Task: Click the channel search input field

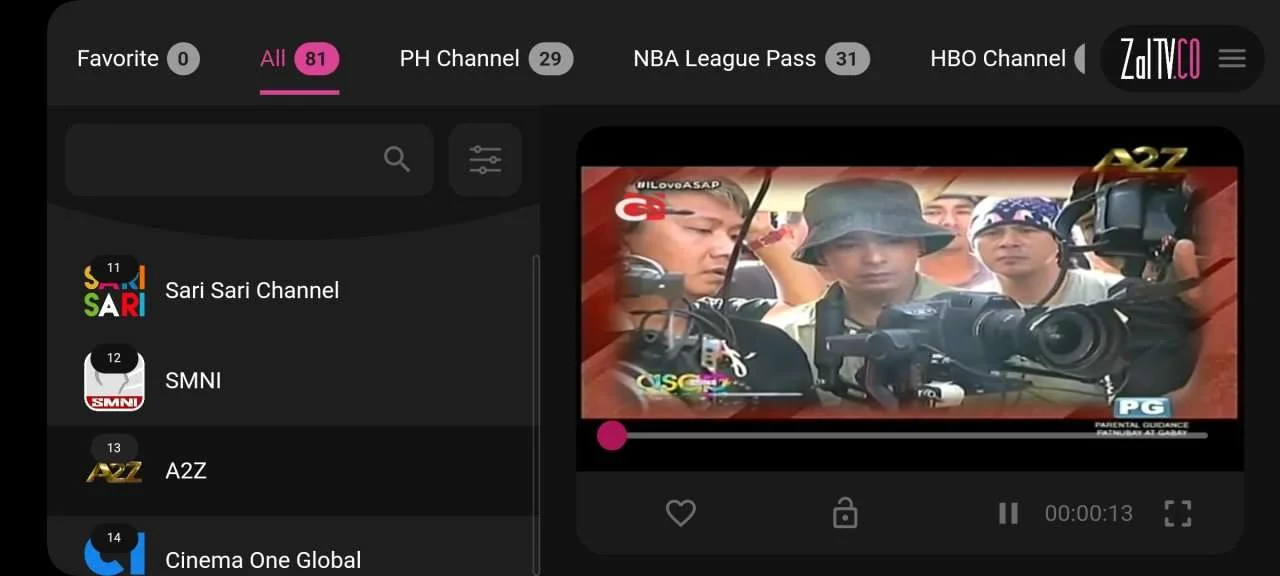Action: (x=249, y=160)
